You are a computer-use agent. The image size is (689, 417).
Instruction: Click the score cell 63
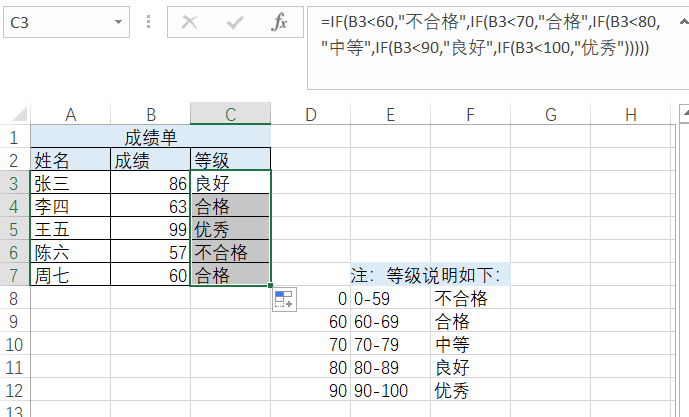151,206
